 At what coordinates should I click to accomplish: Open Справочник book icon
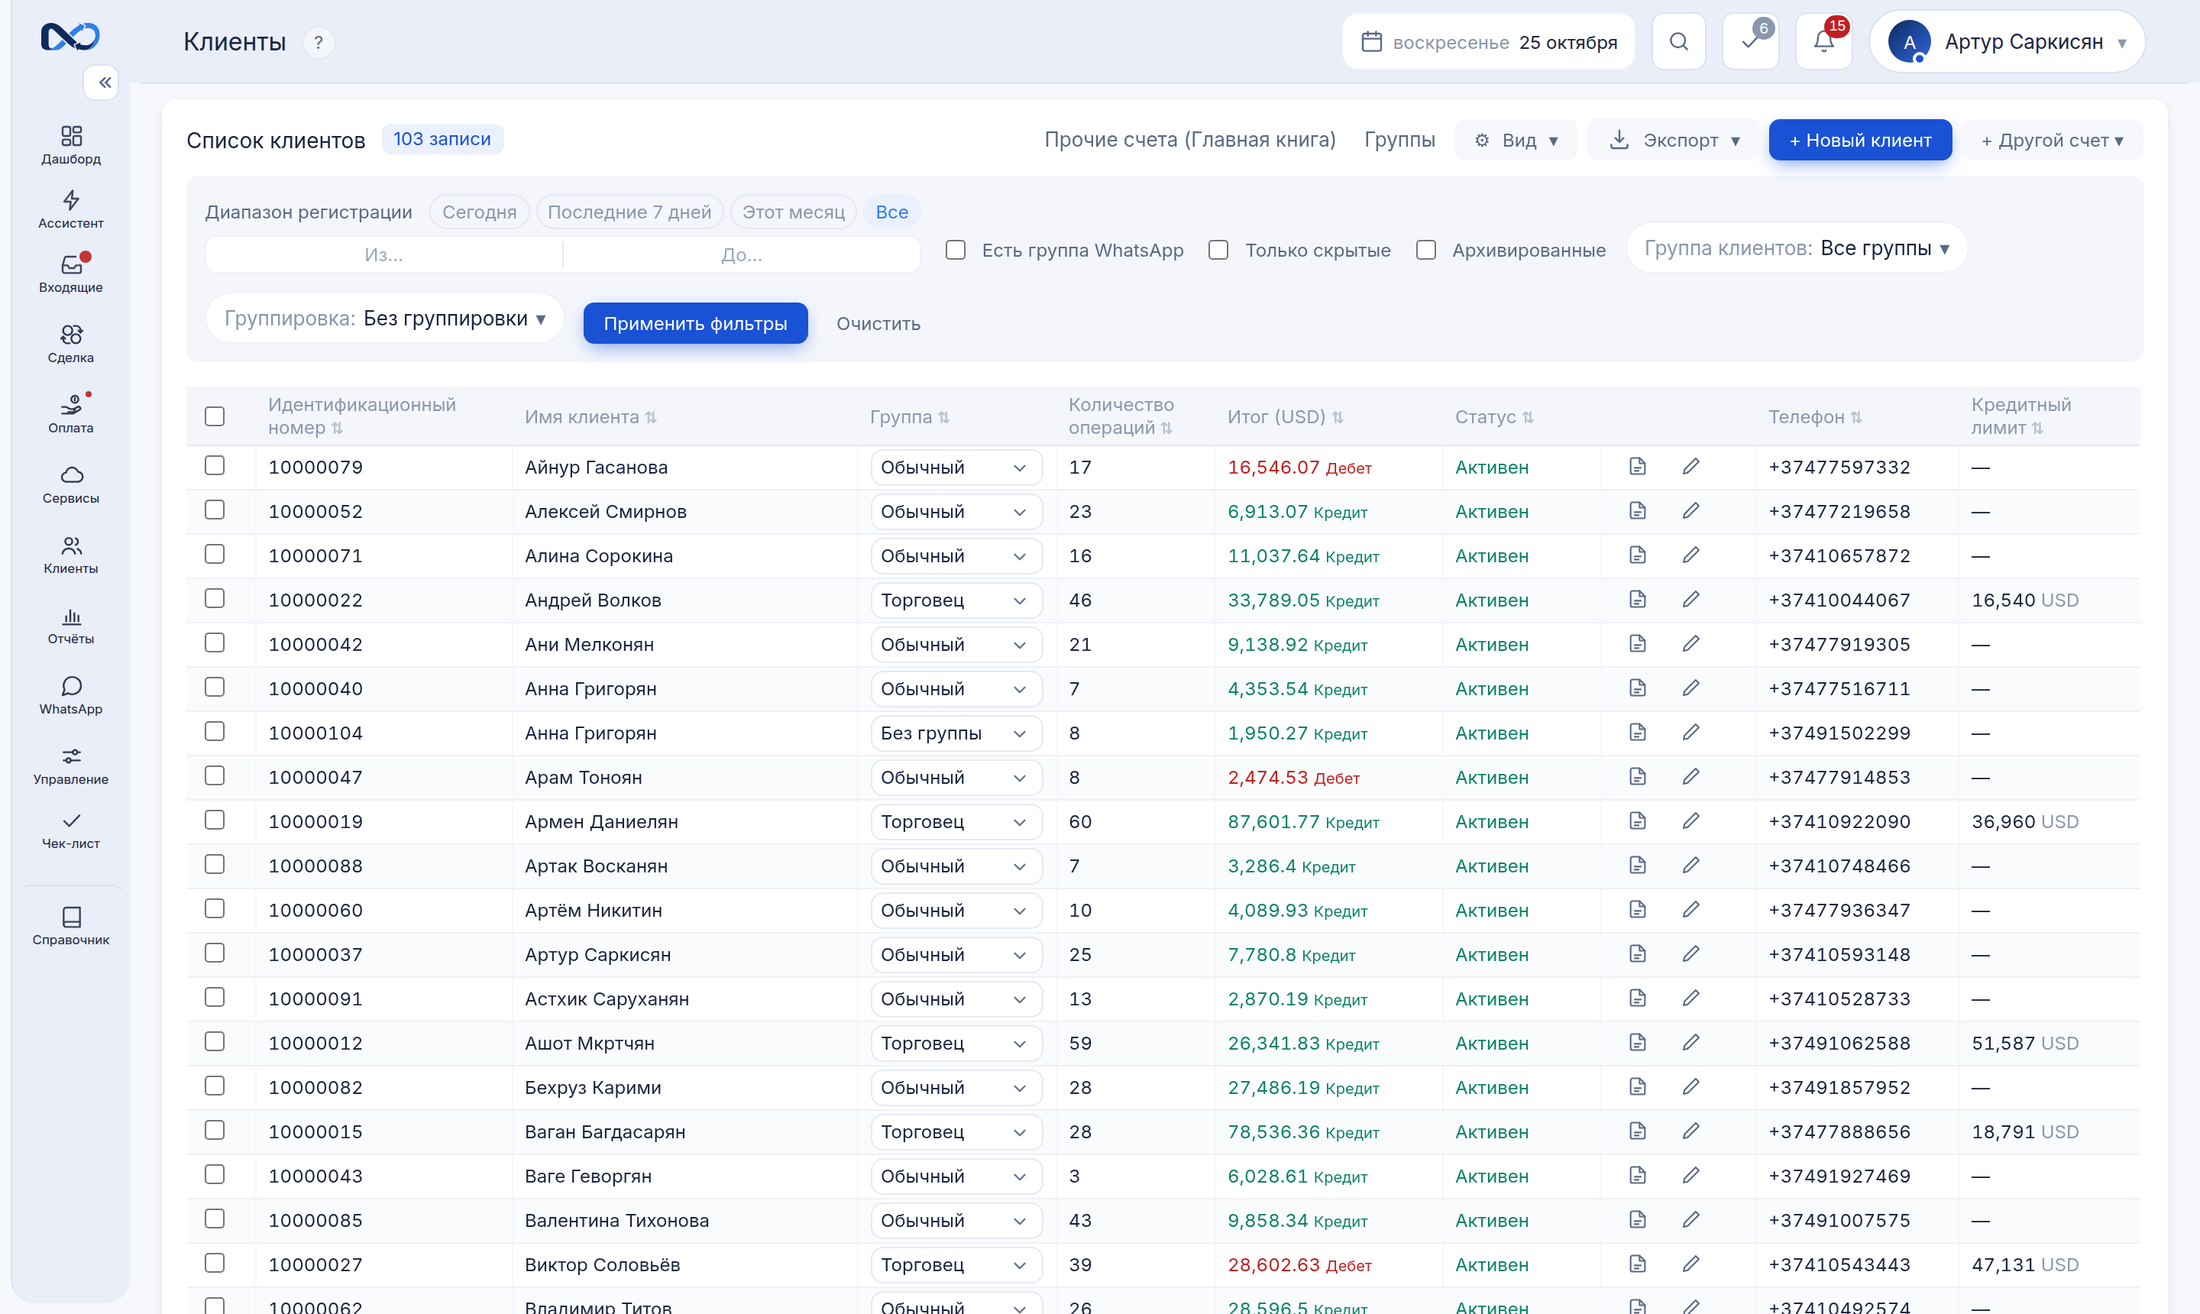coord(71,926)
